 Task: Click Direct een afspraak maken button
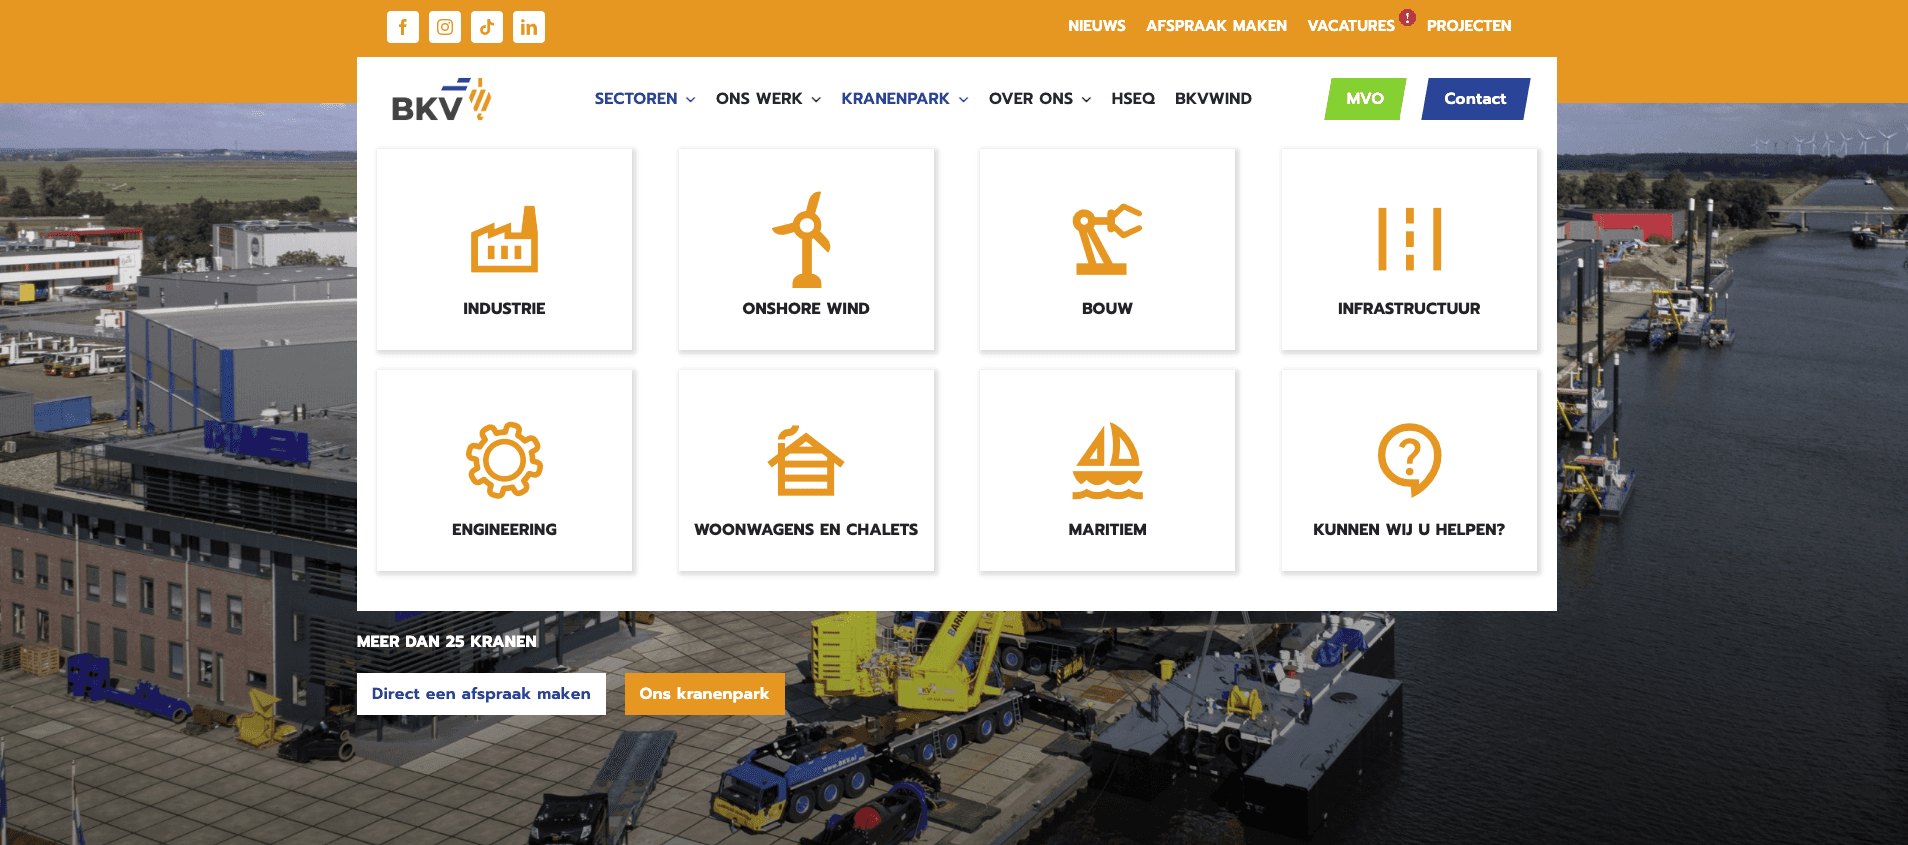[481, 694]
